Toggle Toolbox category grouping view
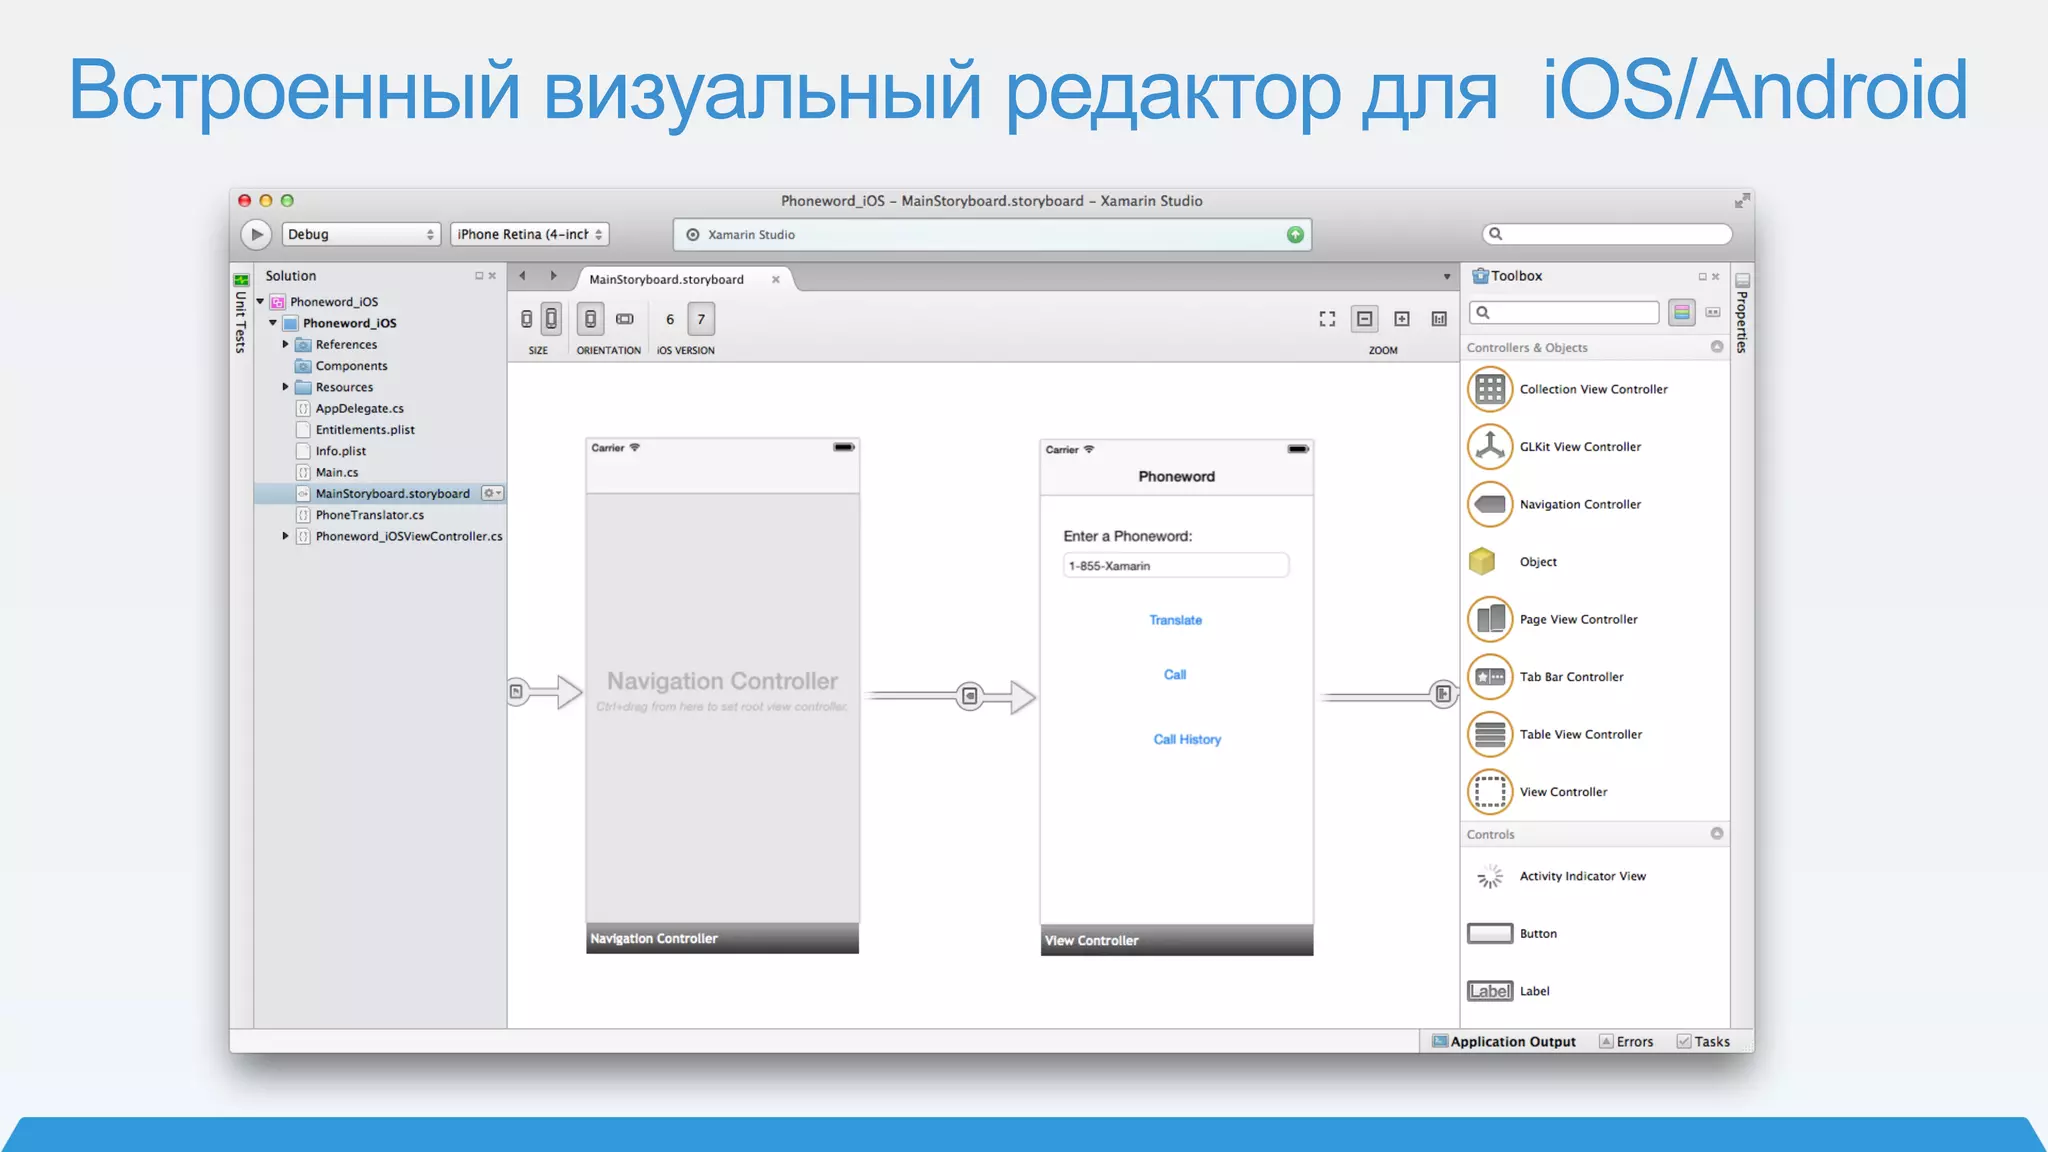Viewport: 2048px width, 1152px height. pos(1682,313)
